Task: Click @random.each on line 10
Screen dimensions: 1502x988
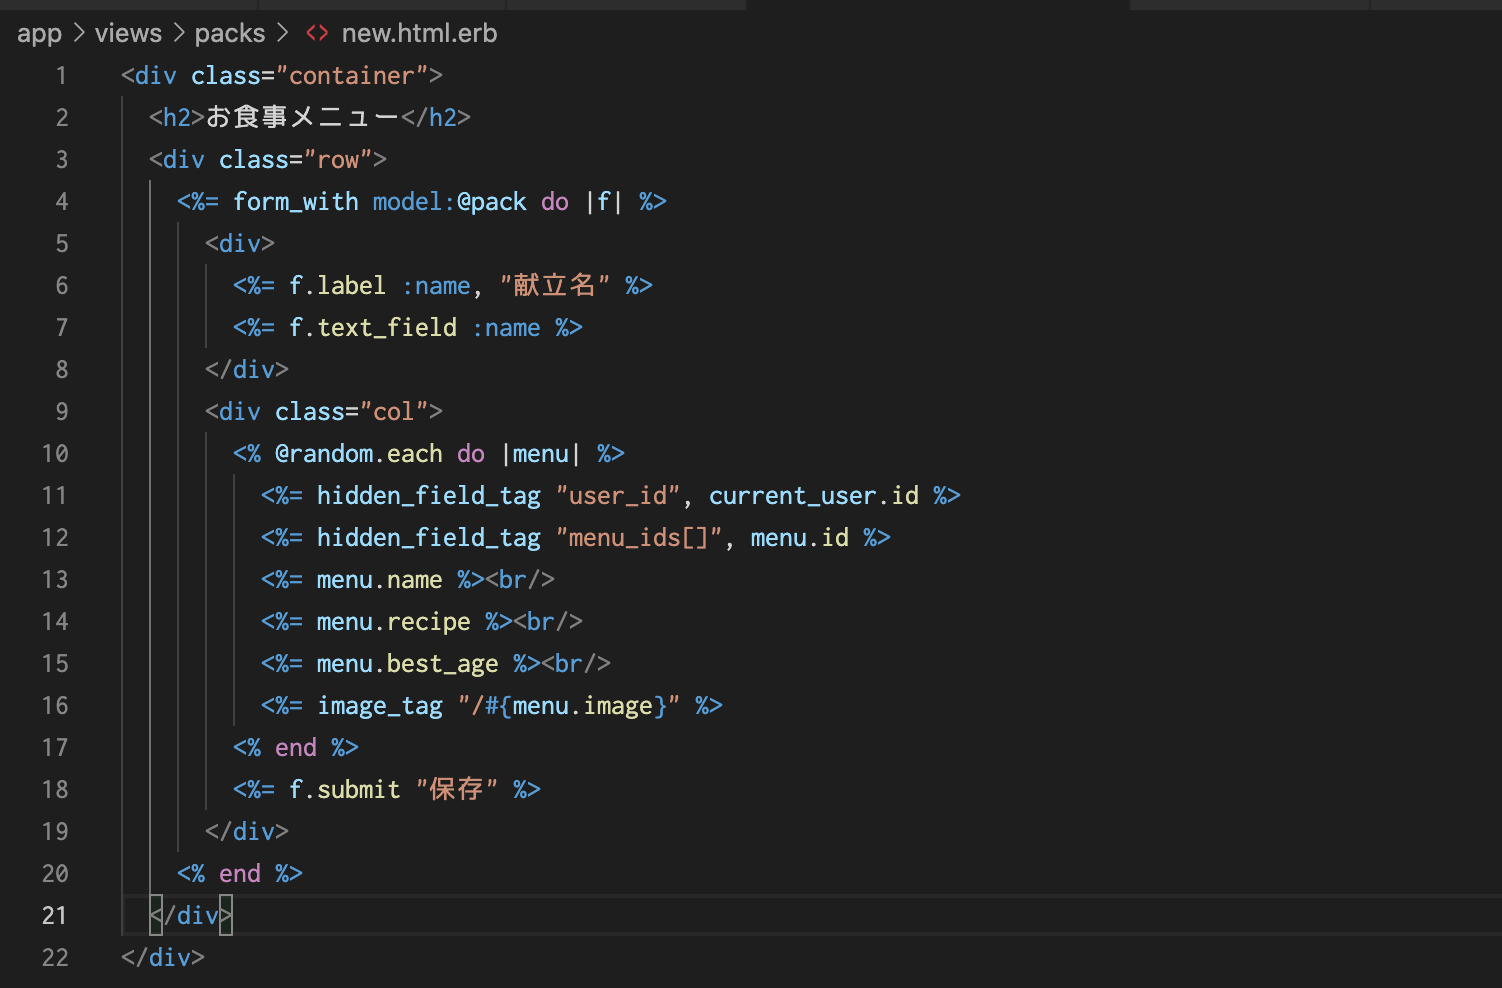Action: coord(359,454)
